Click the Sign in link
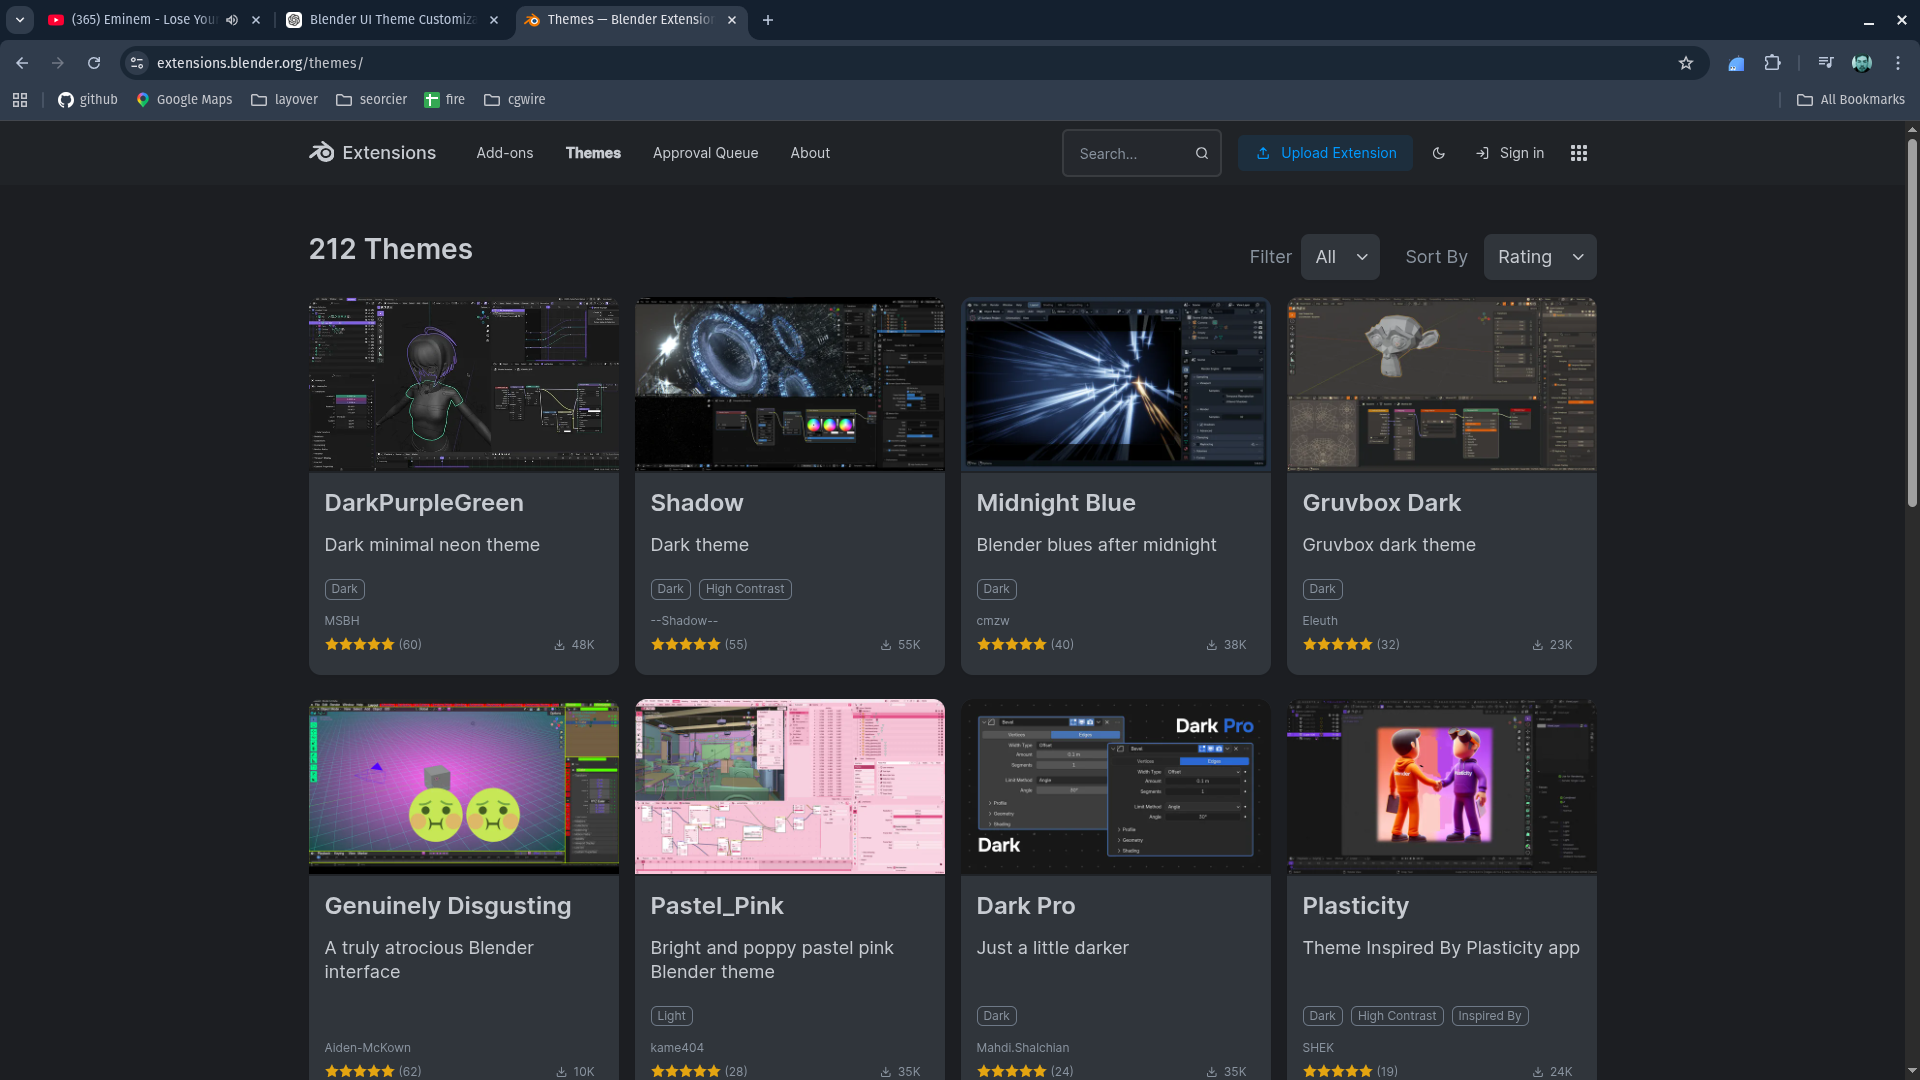This screenshot has height=1080, width=1920. pyautogui.click(x=1510, y=153)
